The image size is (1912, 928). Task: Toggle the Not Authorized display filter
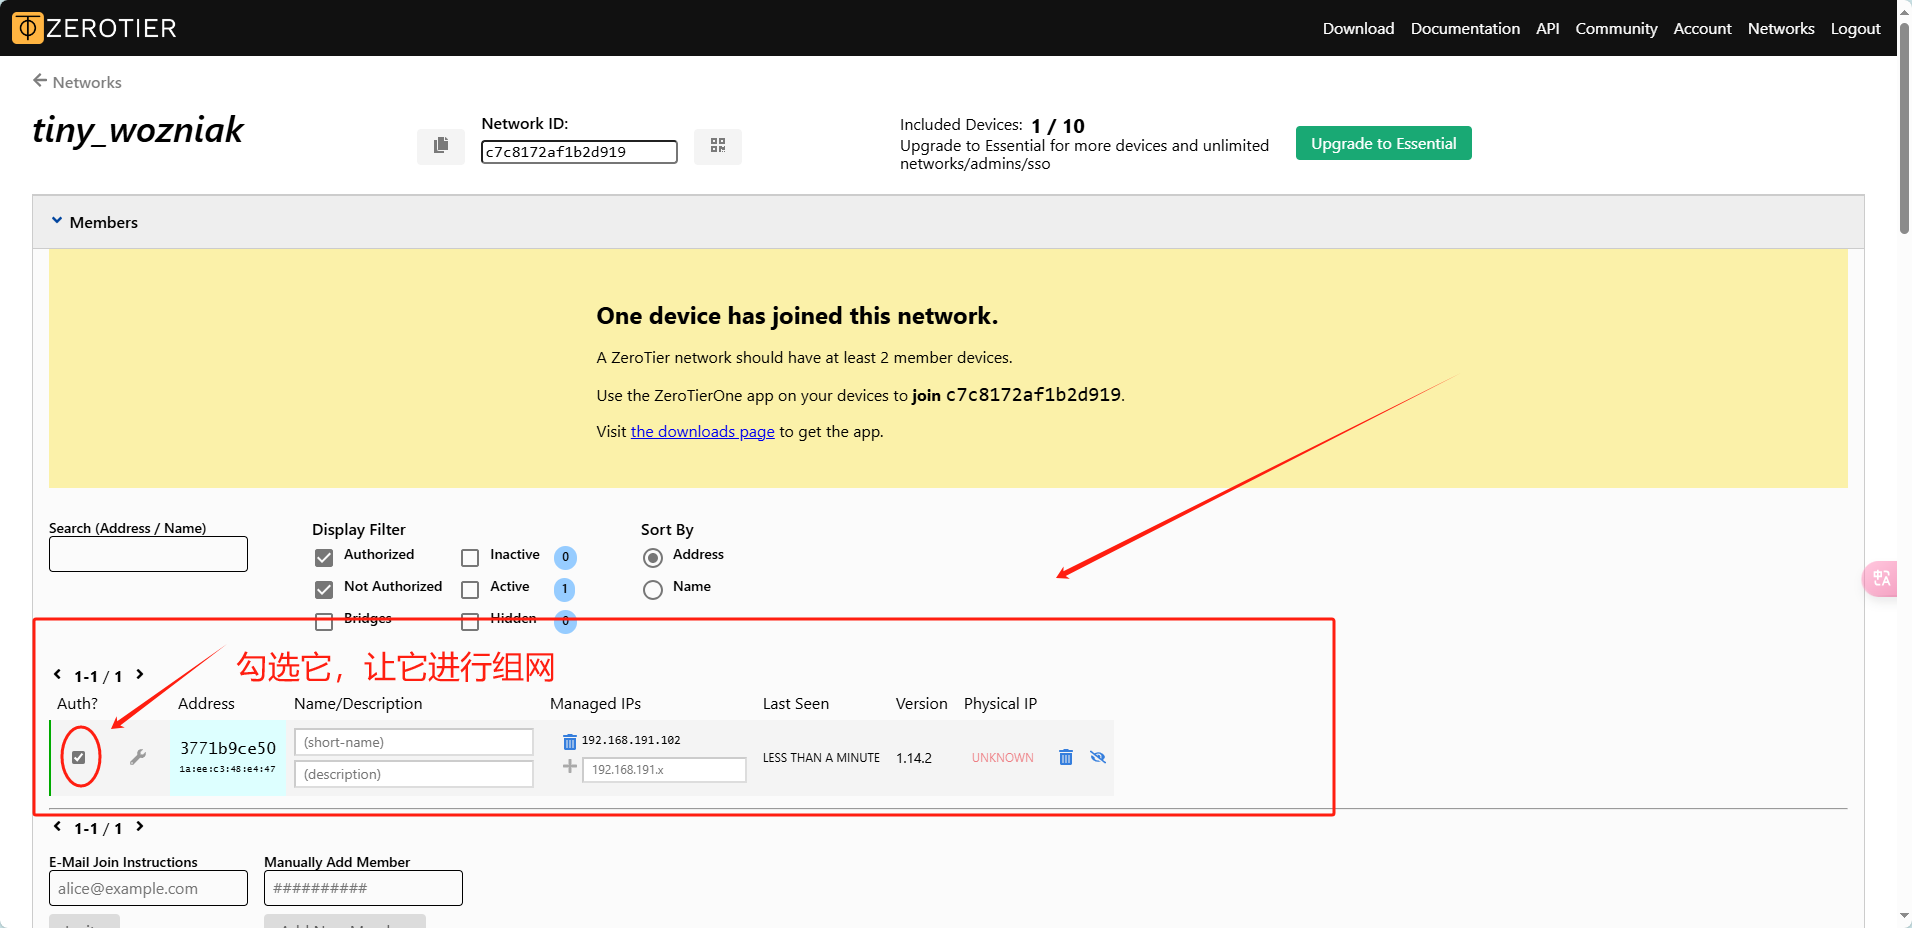324,589
